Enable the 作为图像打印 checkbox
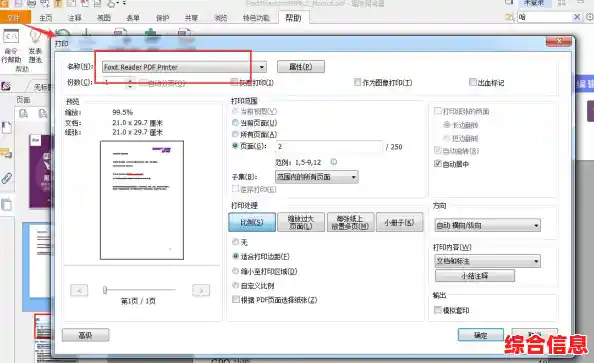 (357, 82)
